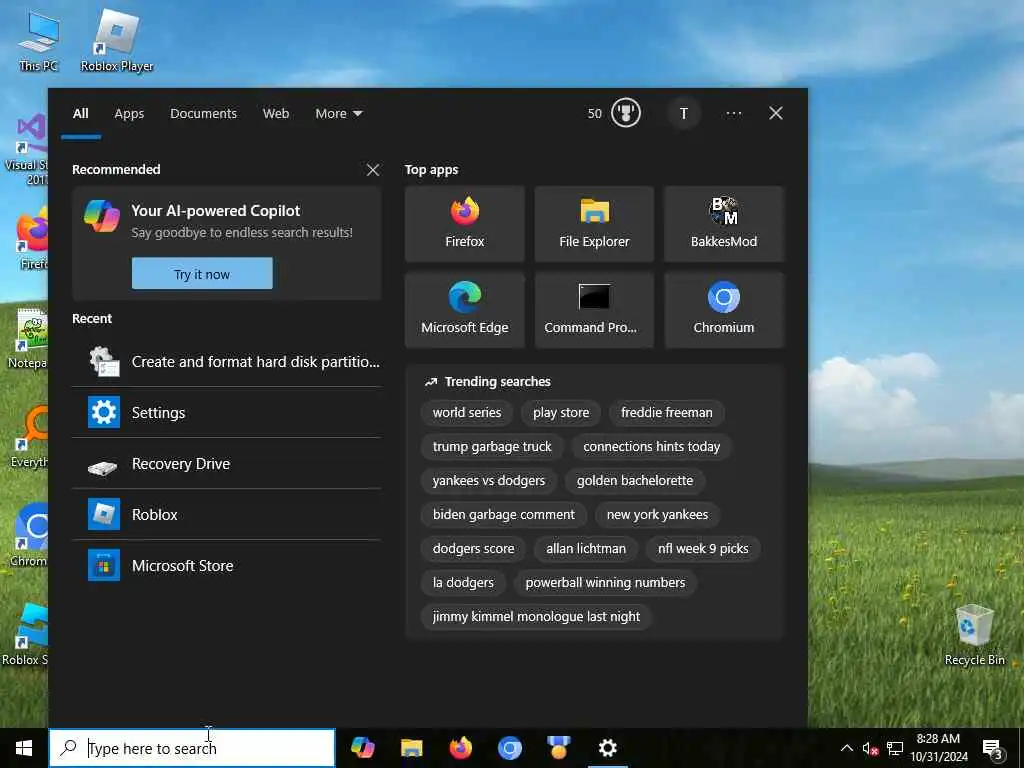The width and height of the screenshot is (1024, 768).
Task: Open Copilot from the taskbar
Action: 362,747
